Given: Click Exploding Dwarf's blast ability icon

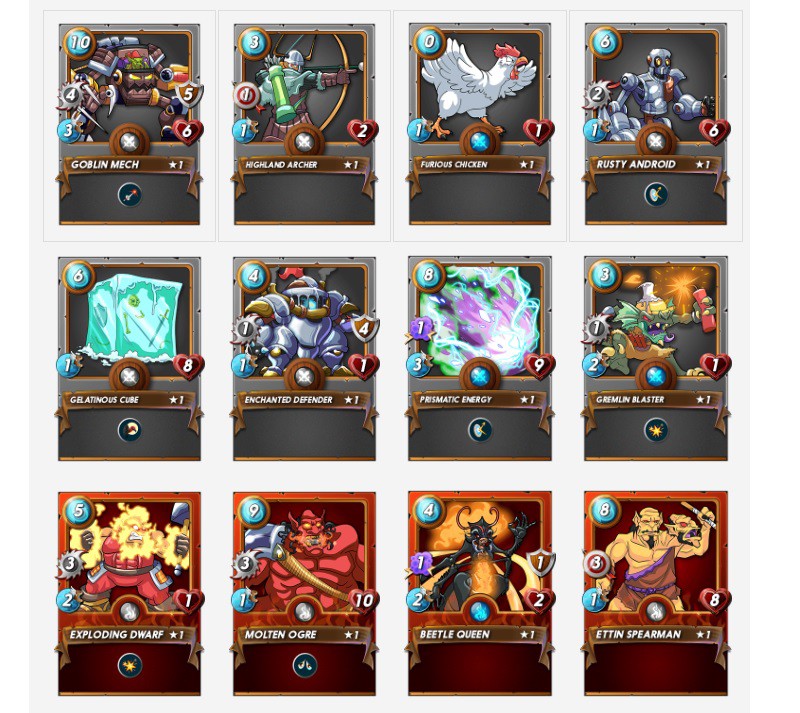Looking at the screenshot, I should click(130, 665).
